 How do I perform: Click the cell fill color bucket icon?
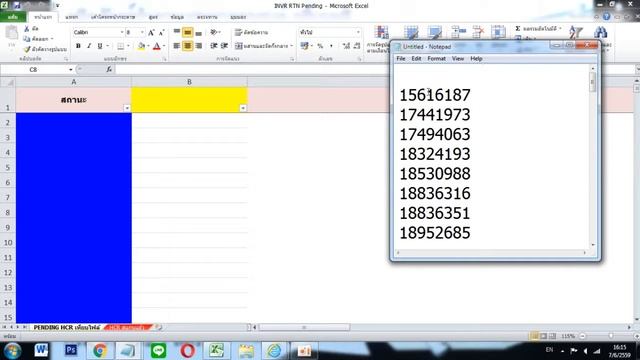[x=141, y=46]
